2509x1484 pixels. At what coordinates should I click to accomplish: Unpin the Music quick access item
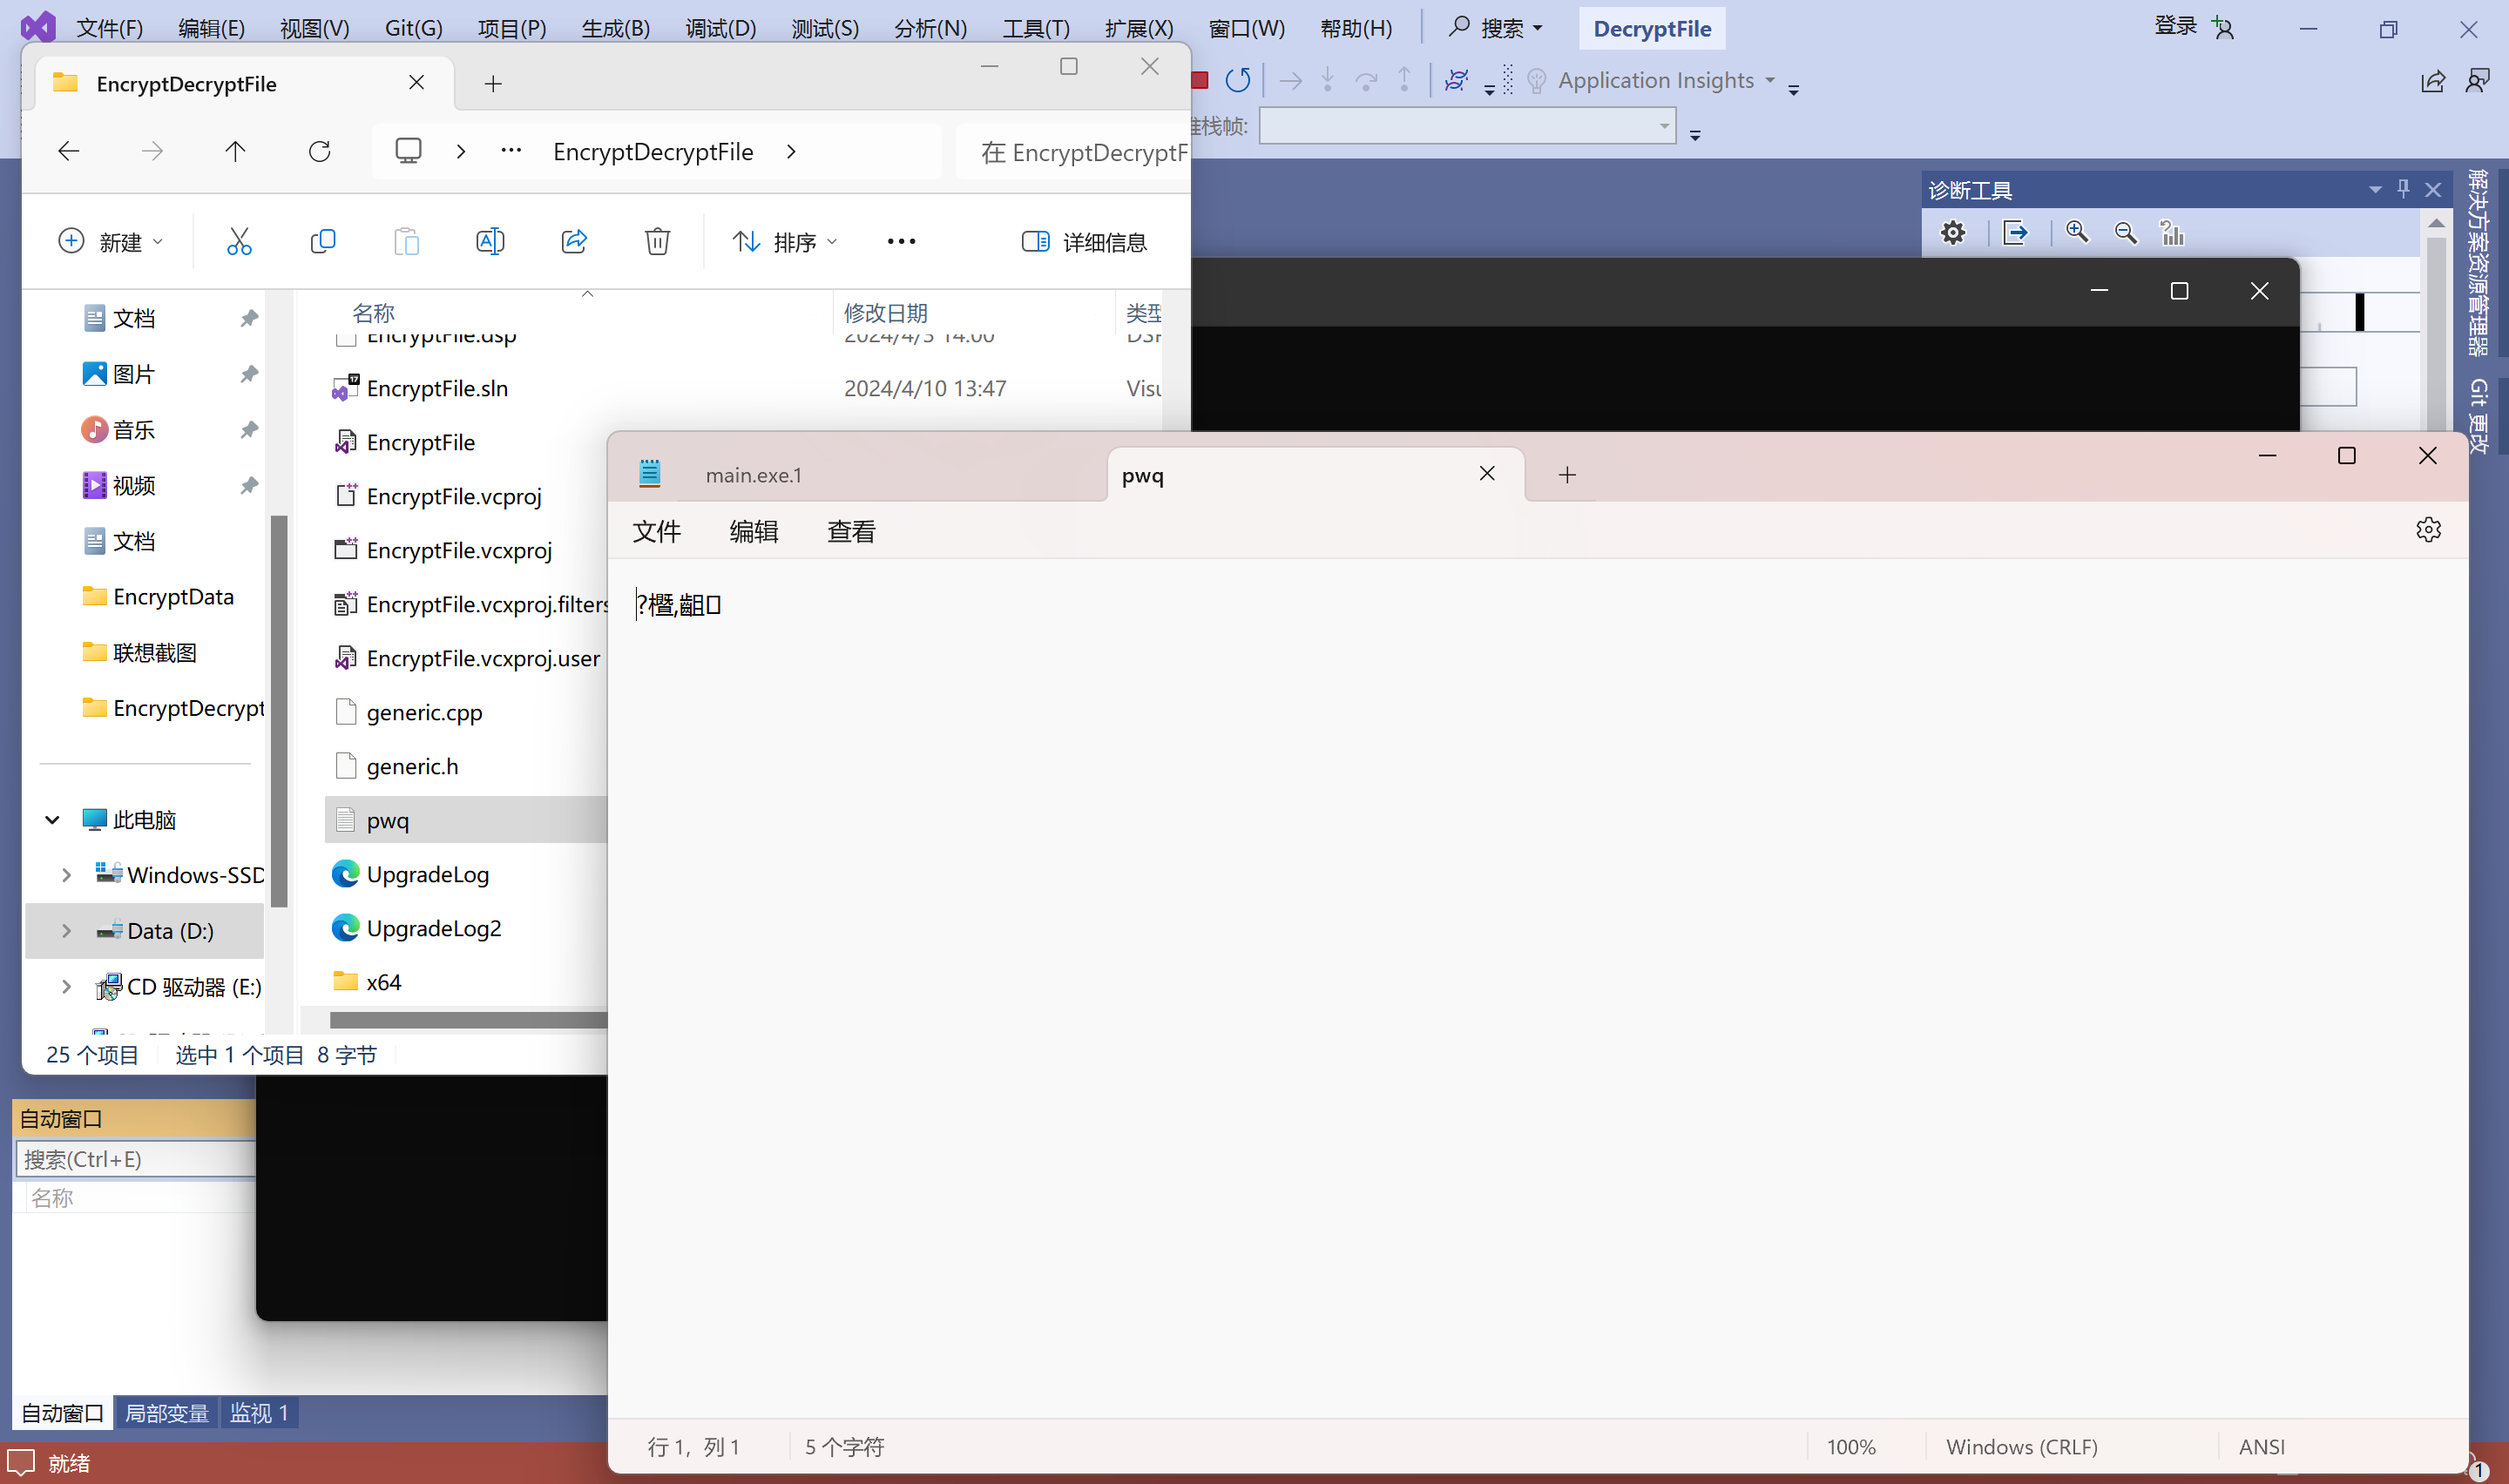[x=249, y=430]
